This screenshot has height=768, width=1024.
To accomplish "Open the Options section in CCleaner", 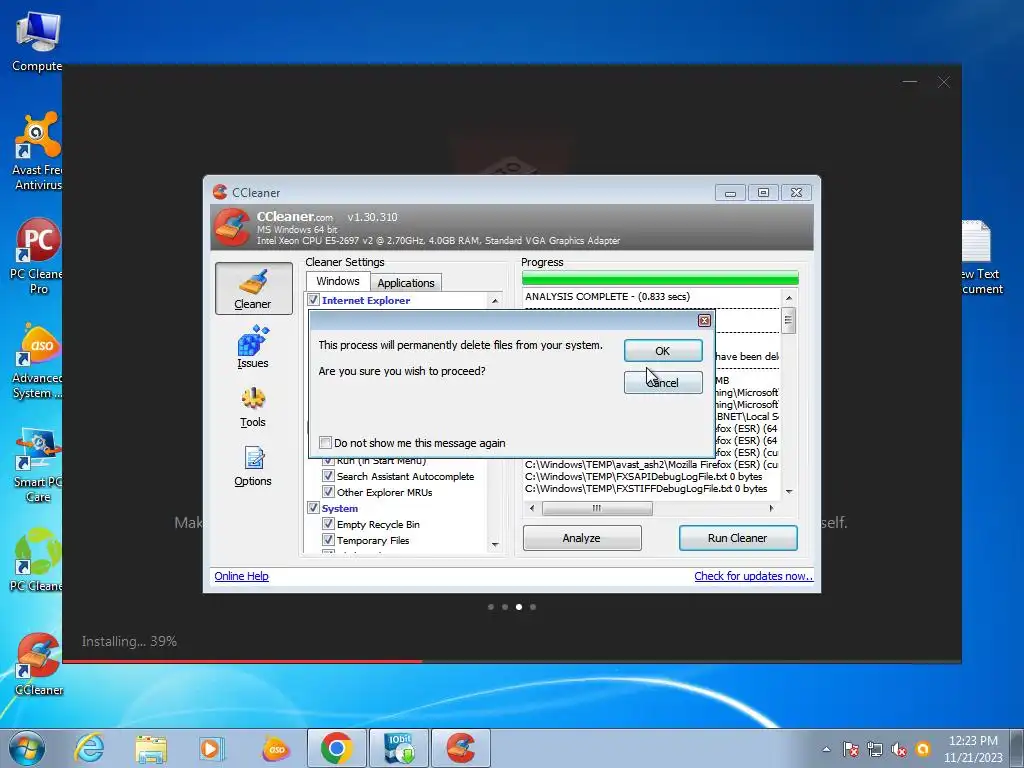I will pyautogui.click(x=253, y=466).
